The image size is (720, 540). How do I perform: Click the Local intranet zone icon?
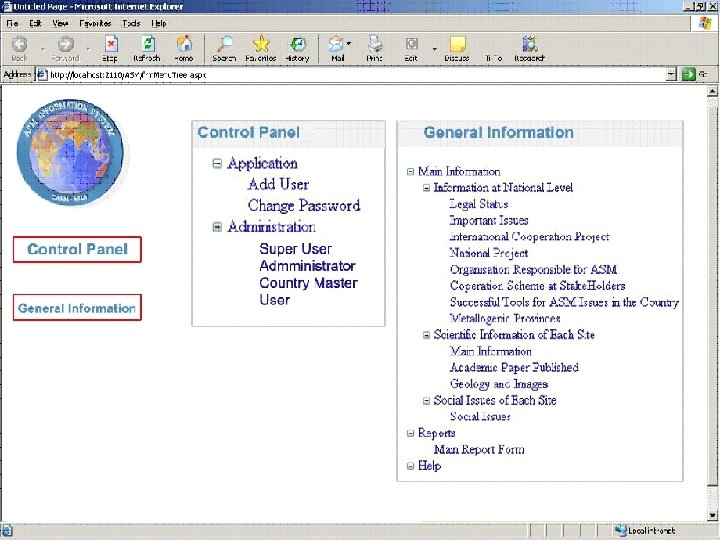[x=620, y=531]
